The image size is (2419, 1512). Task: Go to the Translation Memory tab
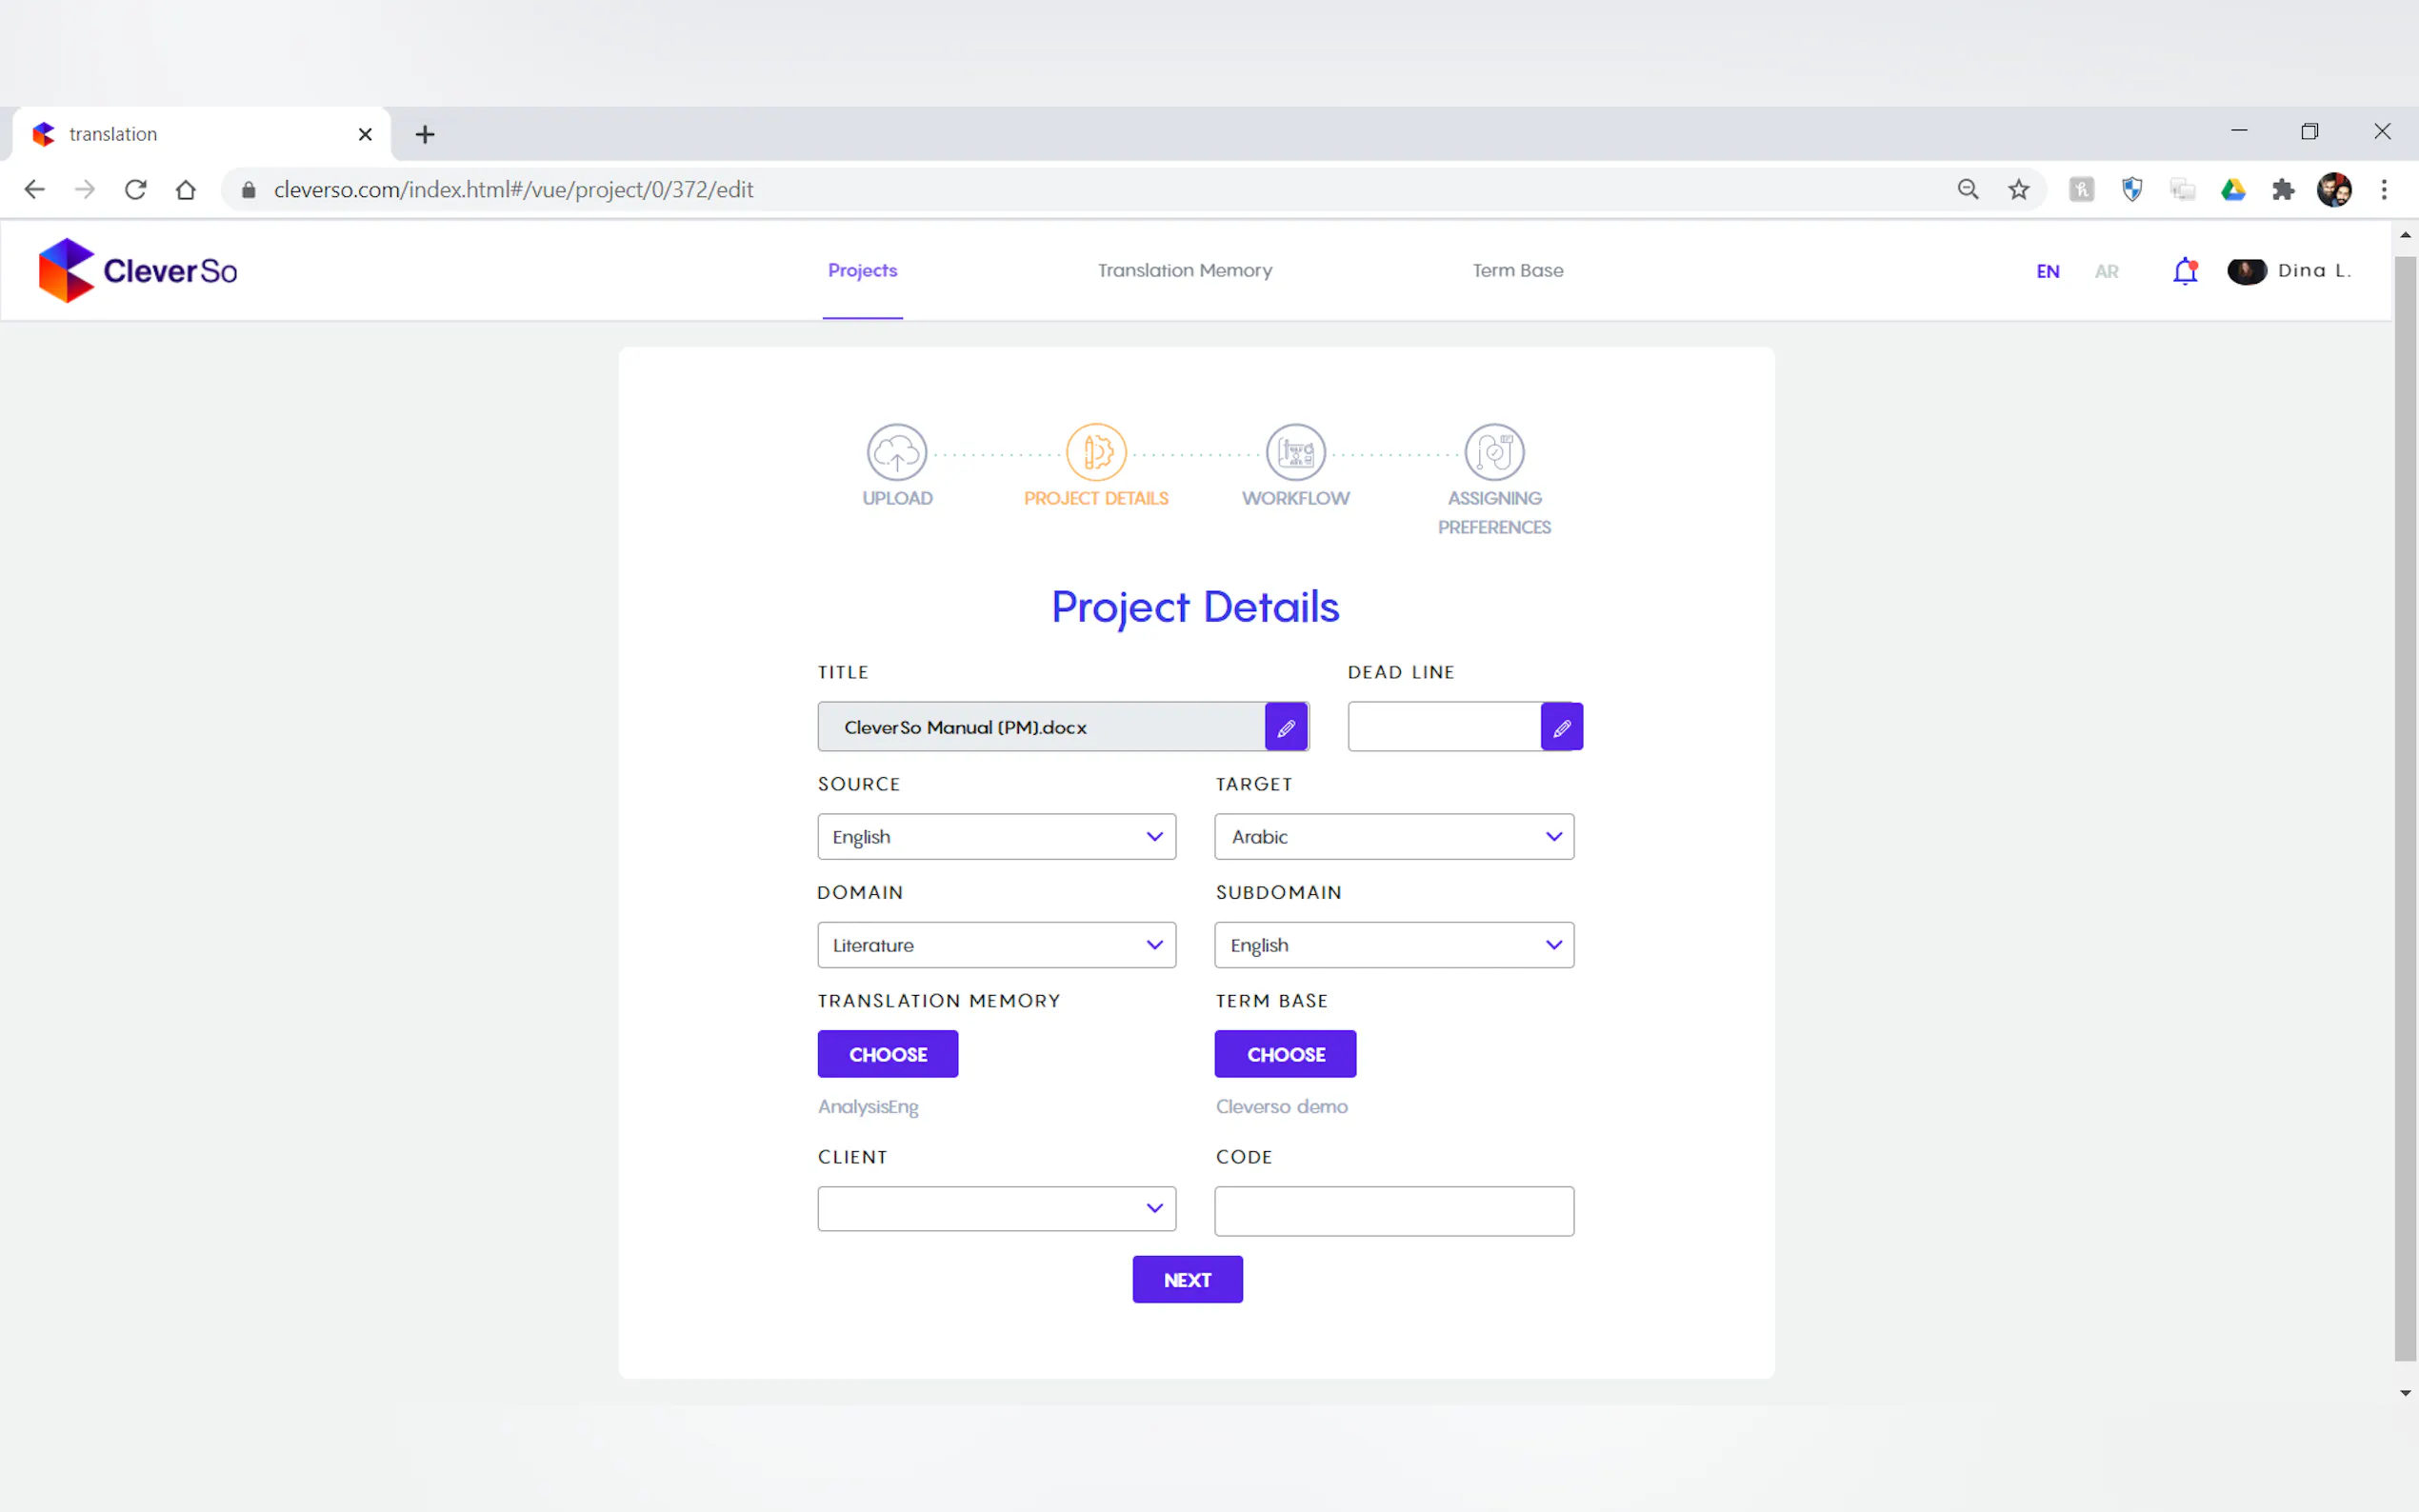(x=1184, y=270)
